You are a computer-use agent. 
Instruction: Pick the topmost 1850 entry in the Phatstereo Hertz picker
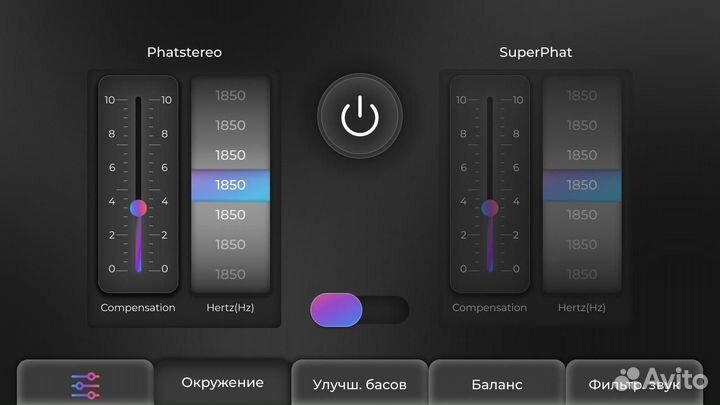coord(231,96)
